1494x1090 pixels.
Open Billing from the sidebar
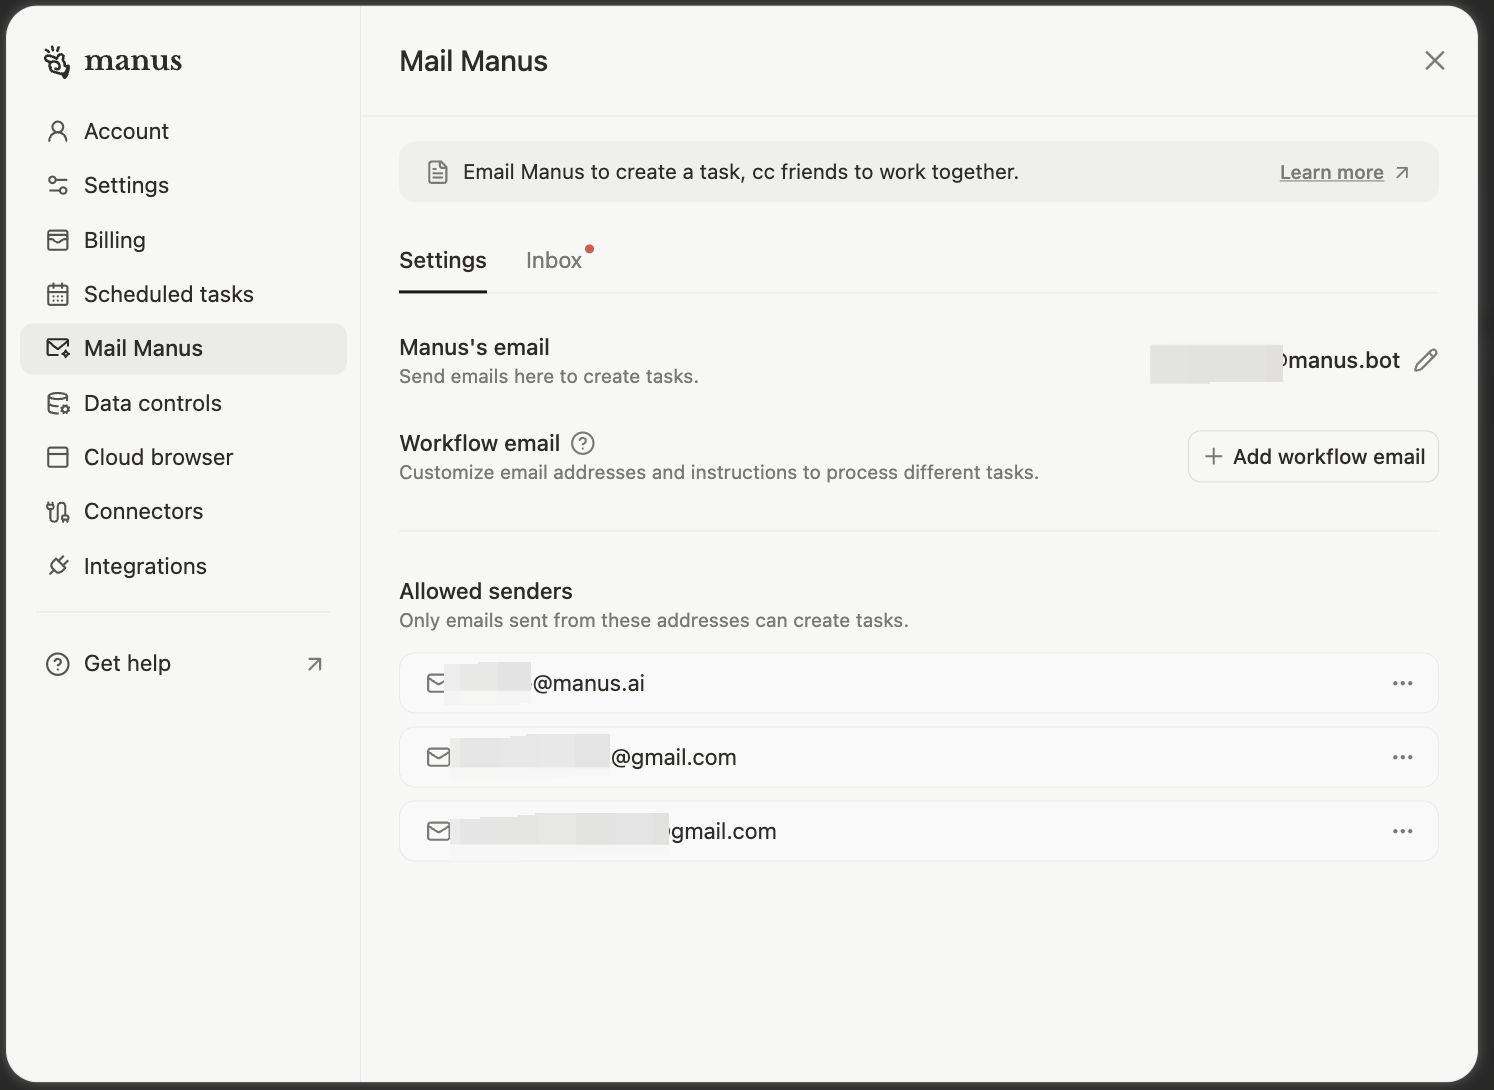(113, 240)
